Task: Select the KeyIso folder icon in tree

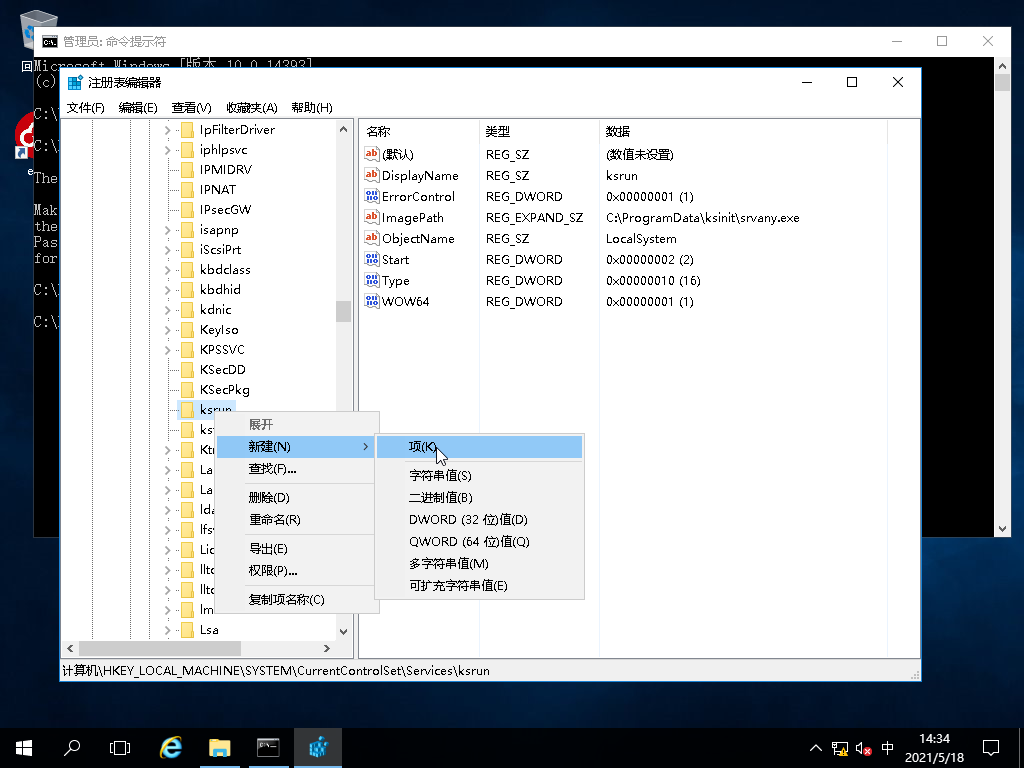Action: point(185,330)
